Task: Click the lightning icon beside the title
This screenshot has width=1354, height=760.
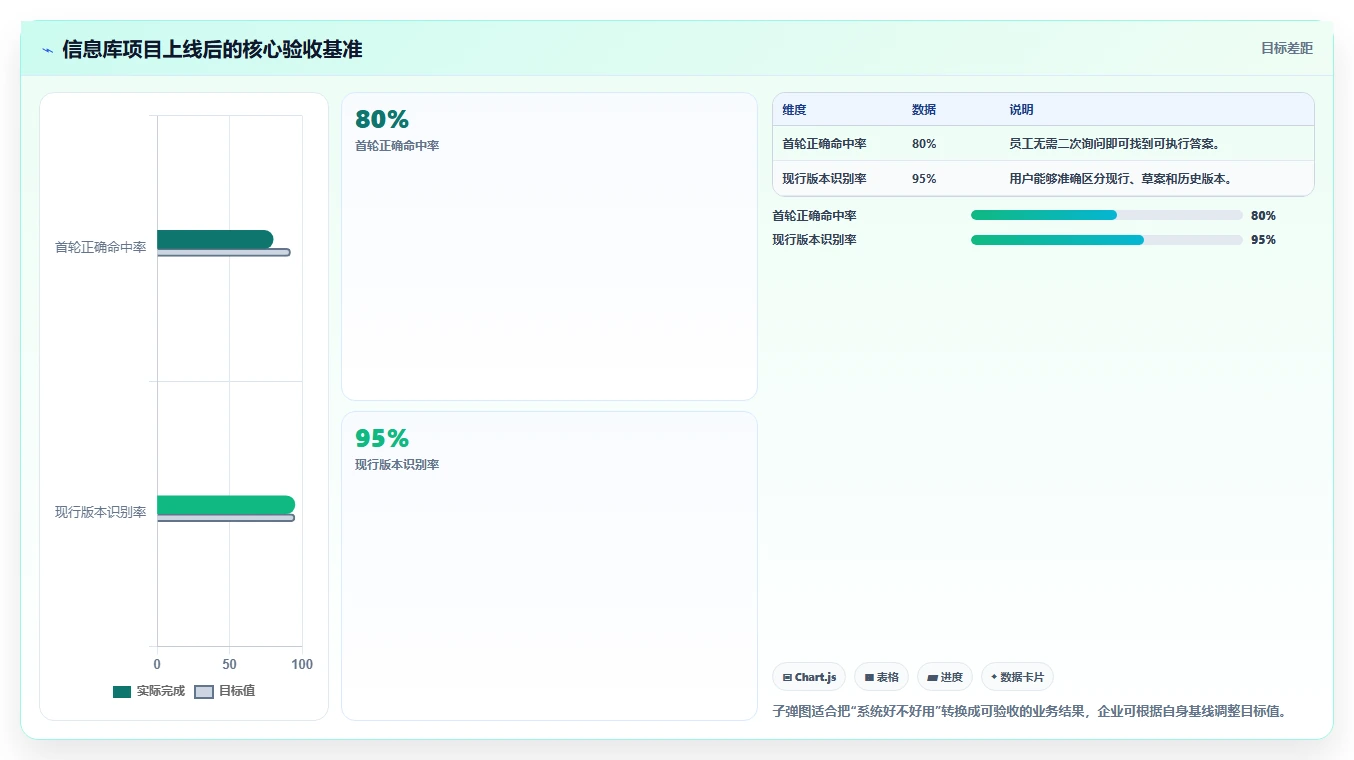Action: point(47,50)
